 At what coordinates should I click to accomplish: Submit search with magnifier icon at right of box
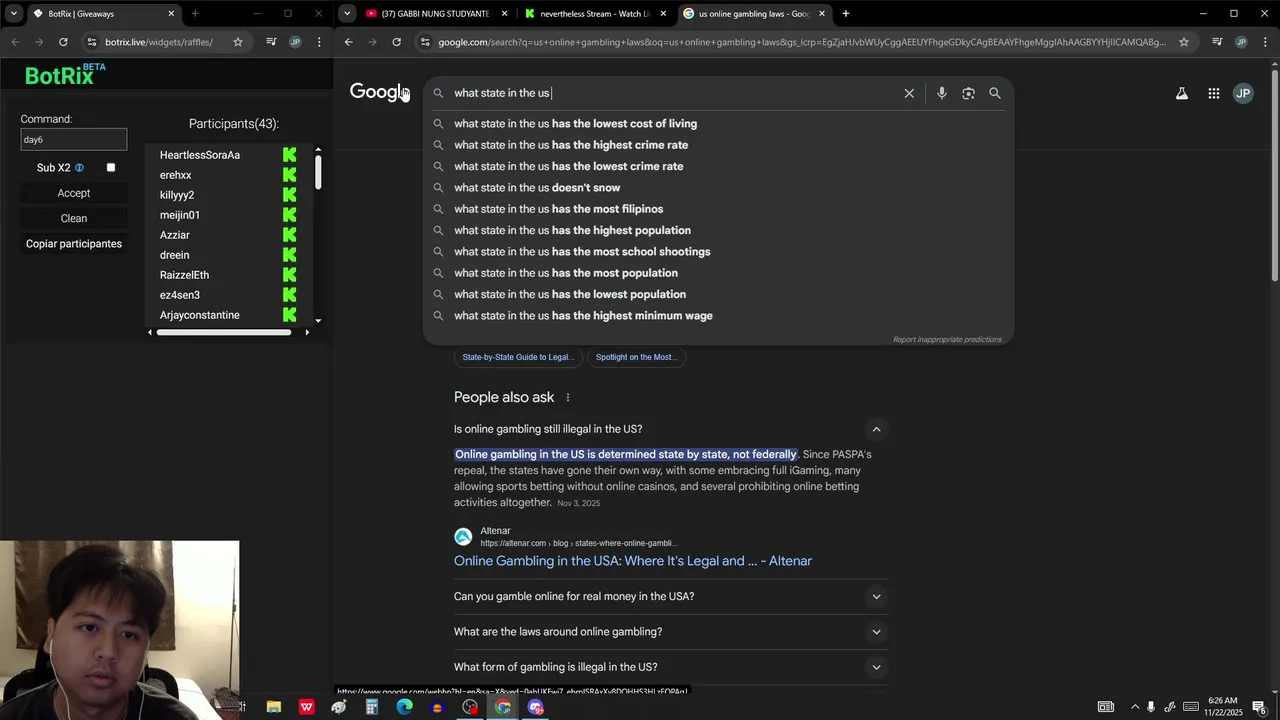tap(995, 93)
